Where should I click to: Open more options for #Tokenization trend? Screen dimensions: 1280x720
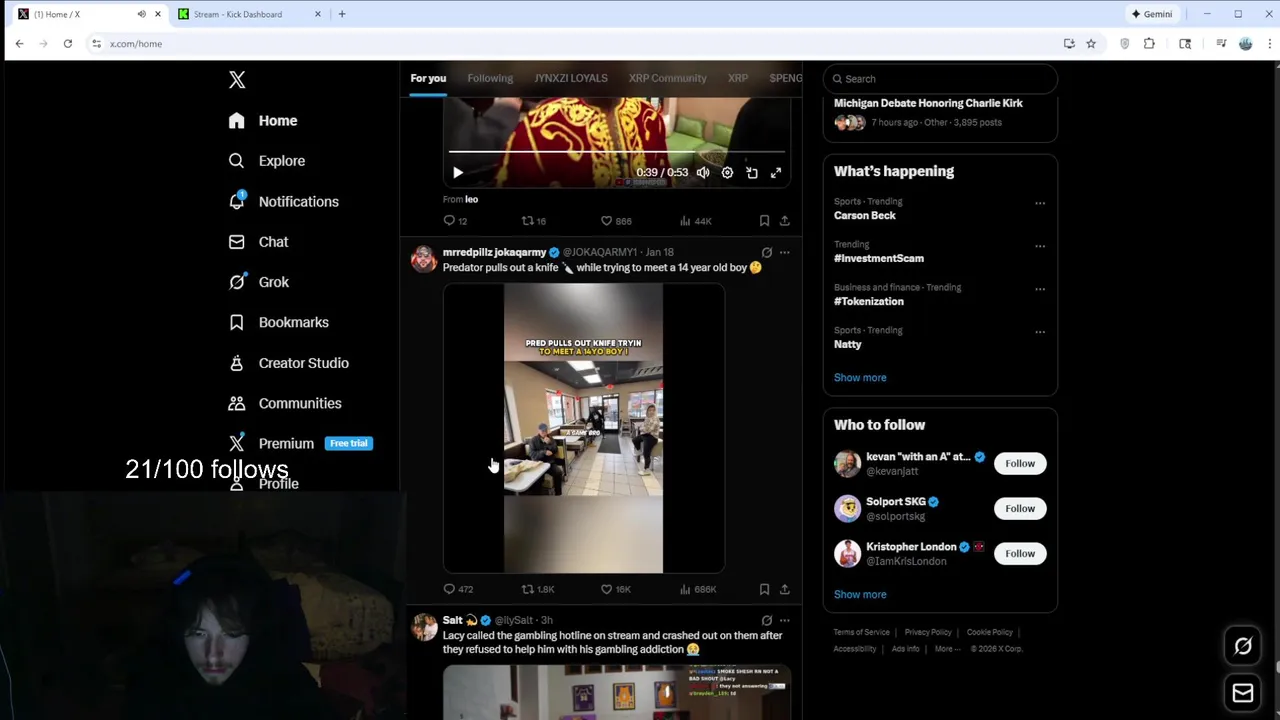pos(1040,289)
